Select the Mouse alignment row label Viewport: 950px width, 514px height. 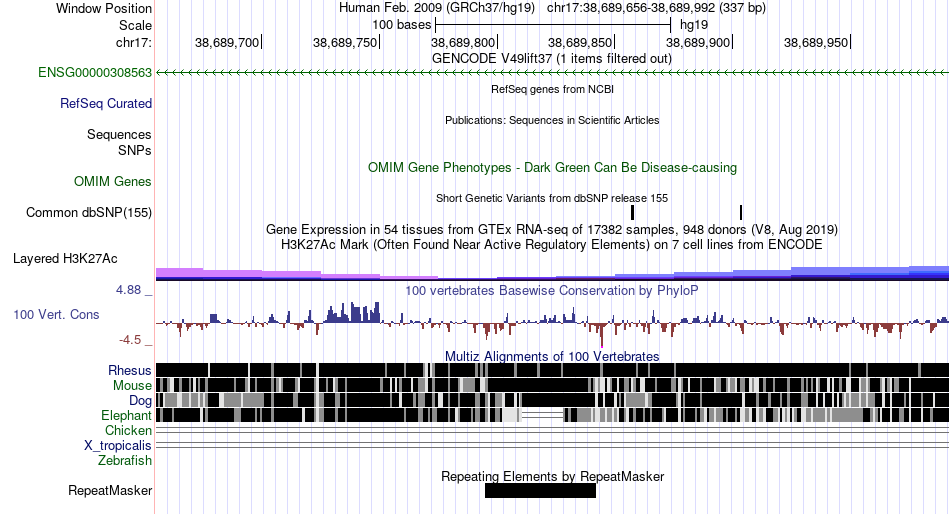132,386
